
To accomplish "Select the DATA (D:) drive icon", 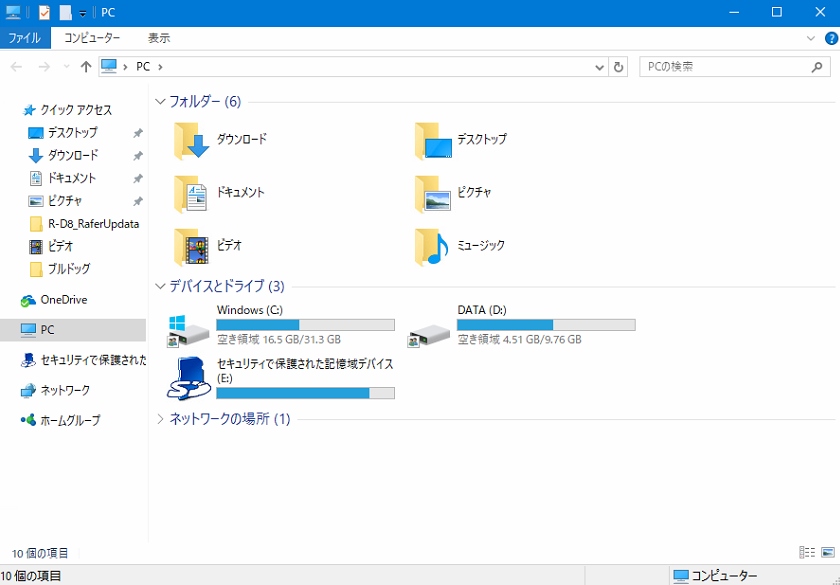I will 428,335.
